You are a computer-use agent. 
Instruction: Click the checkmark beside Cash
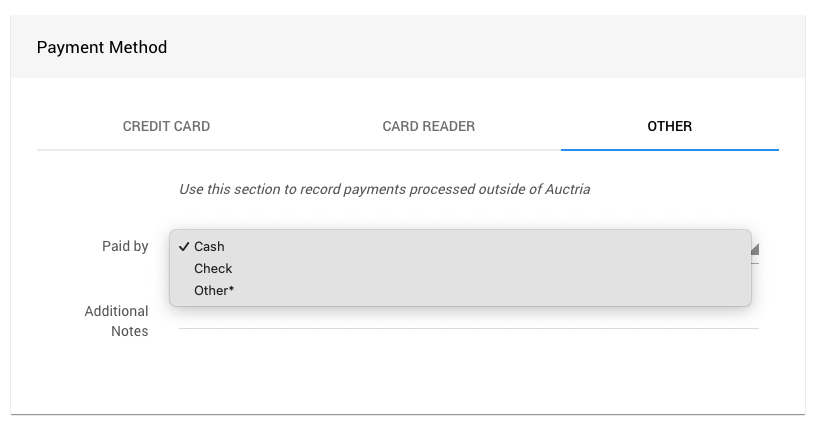pyautogui.click(x=185, y=247)
